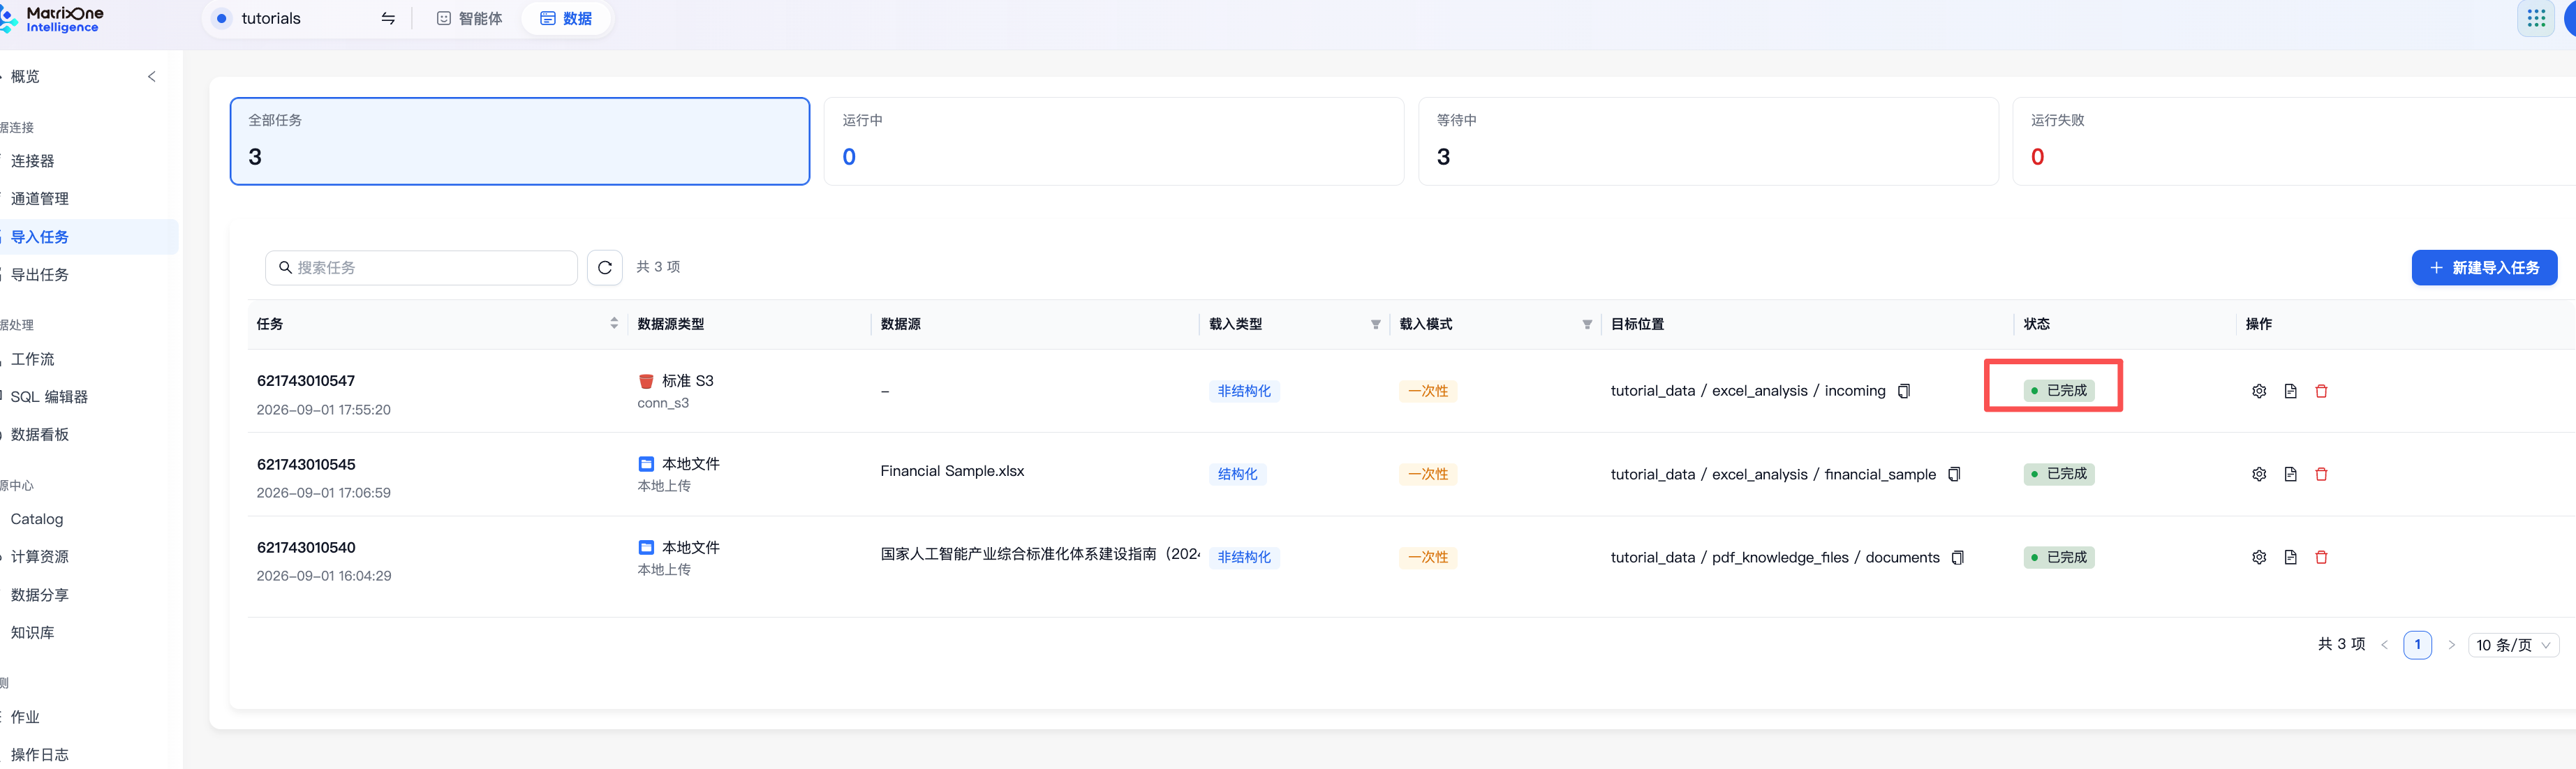Switch workspace with the swap arrows icon

point(388,18)
